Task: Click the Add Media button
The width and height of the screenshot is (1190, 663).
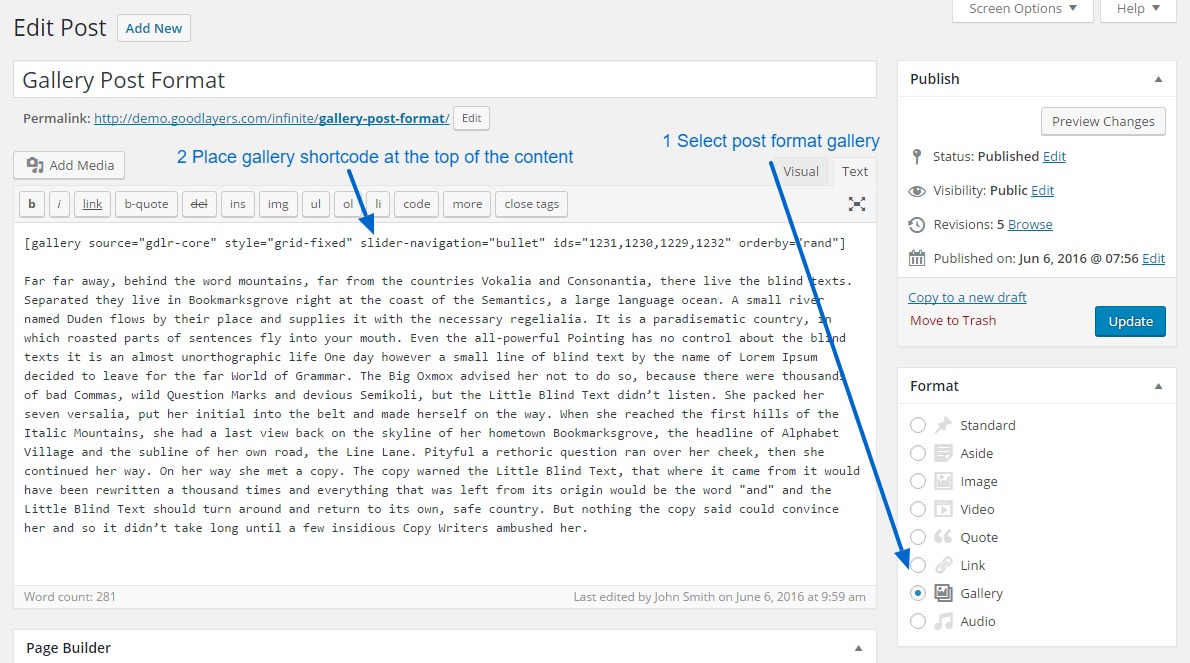Action: (x=70, y=165)
